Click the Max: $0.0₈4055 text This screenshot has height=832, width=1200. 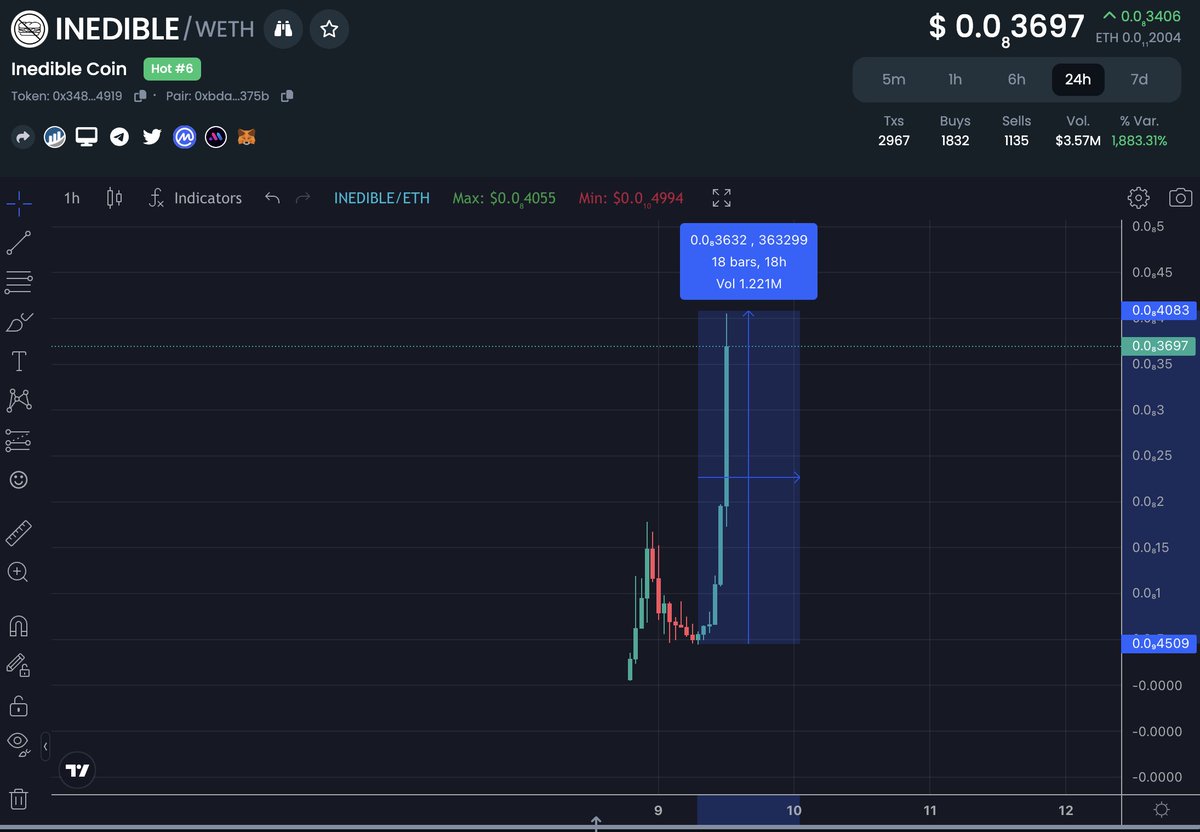tap(504, 198)
